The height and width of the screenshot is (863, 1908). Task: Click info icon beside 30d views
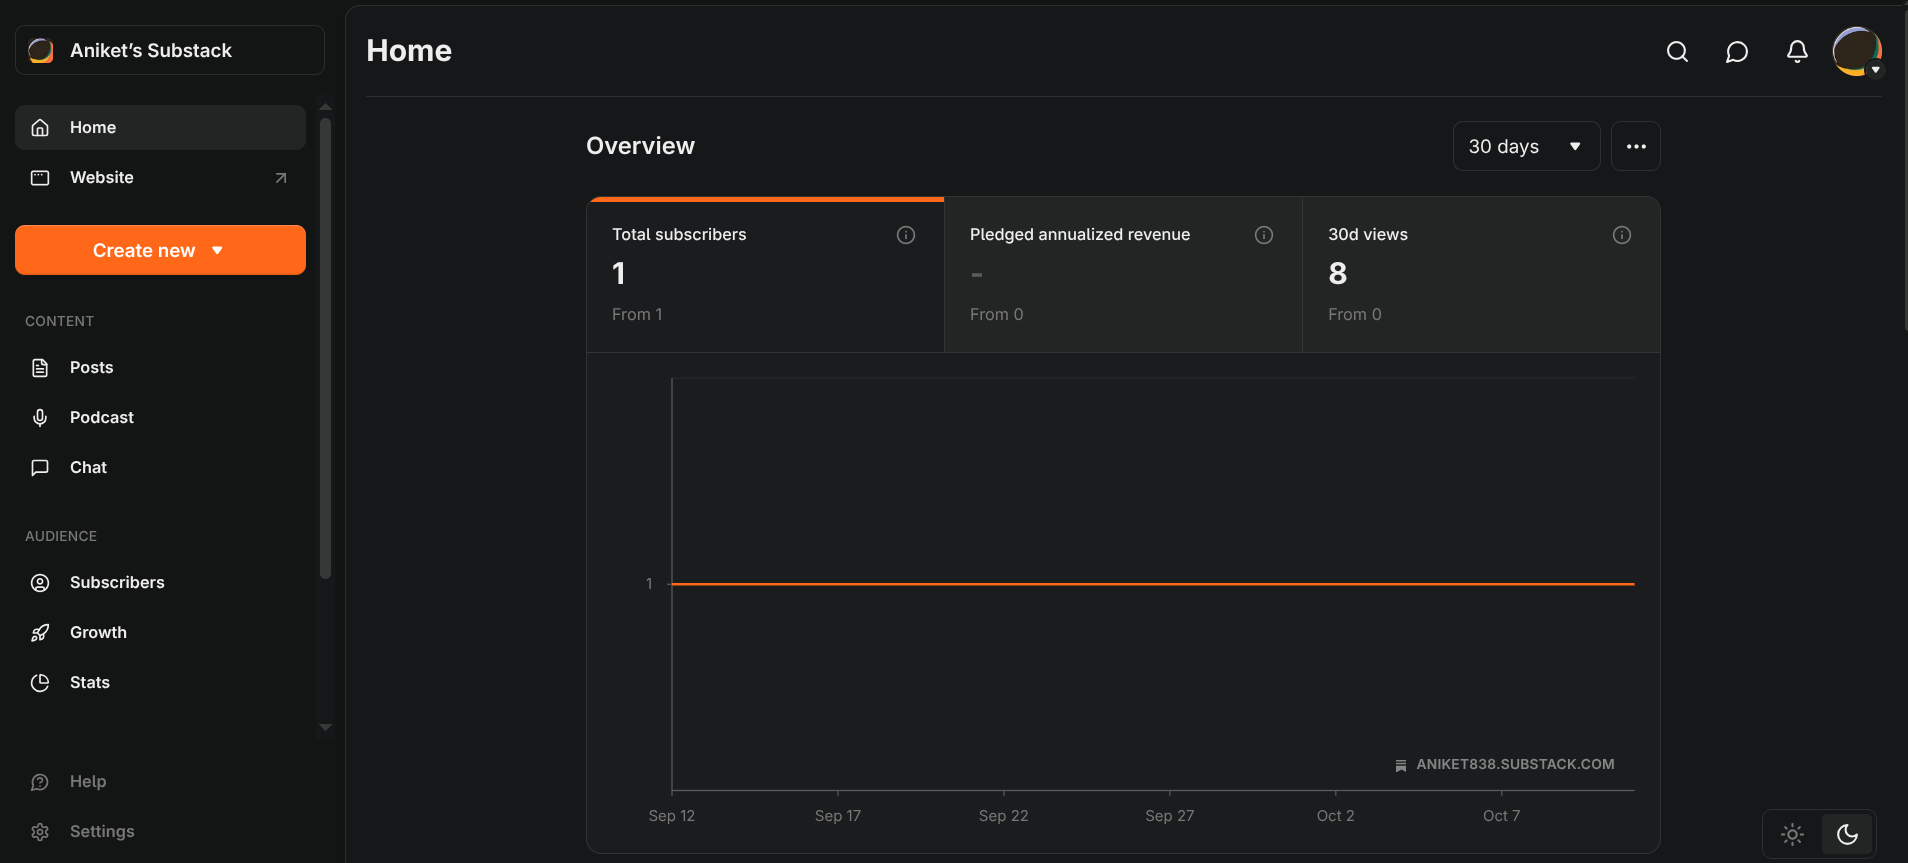click(1622, 235)
